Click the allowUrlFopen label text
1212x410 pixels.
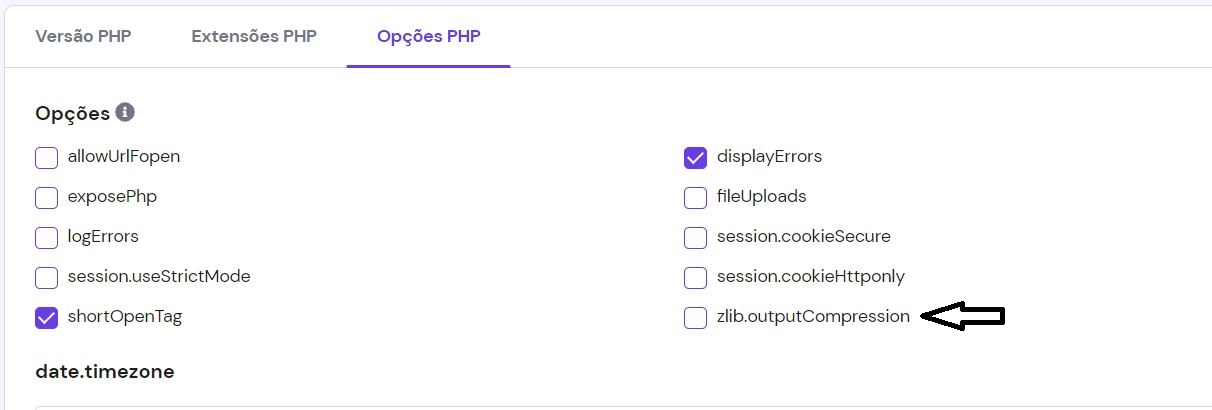tap(124, 156)
